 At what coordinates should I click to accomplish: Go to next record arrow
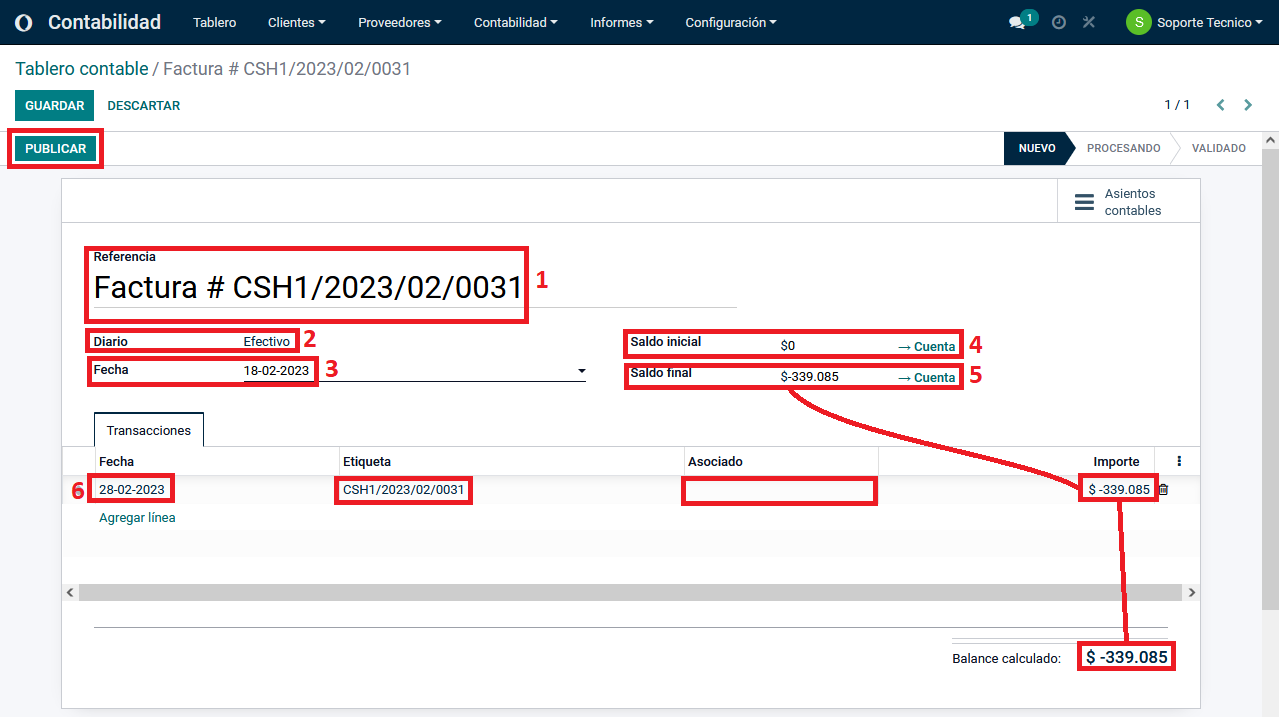click(x=1248, y=105)
